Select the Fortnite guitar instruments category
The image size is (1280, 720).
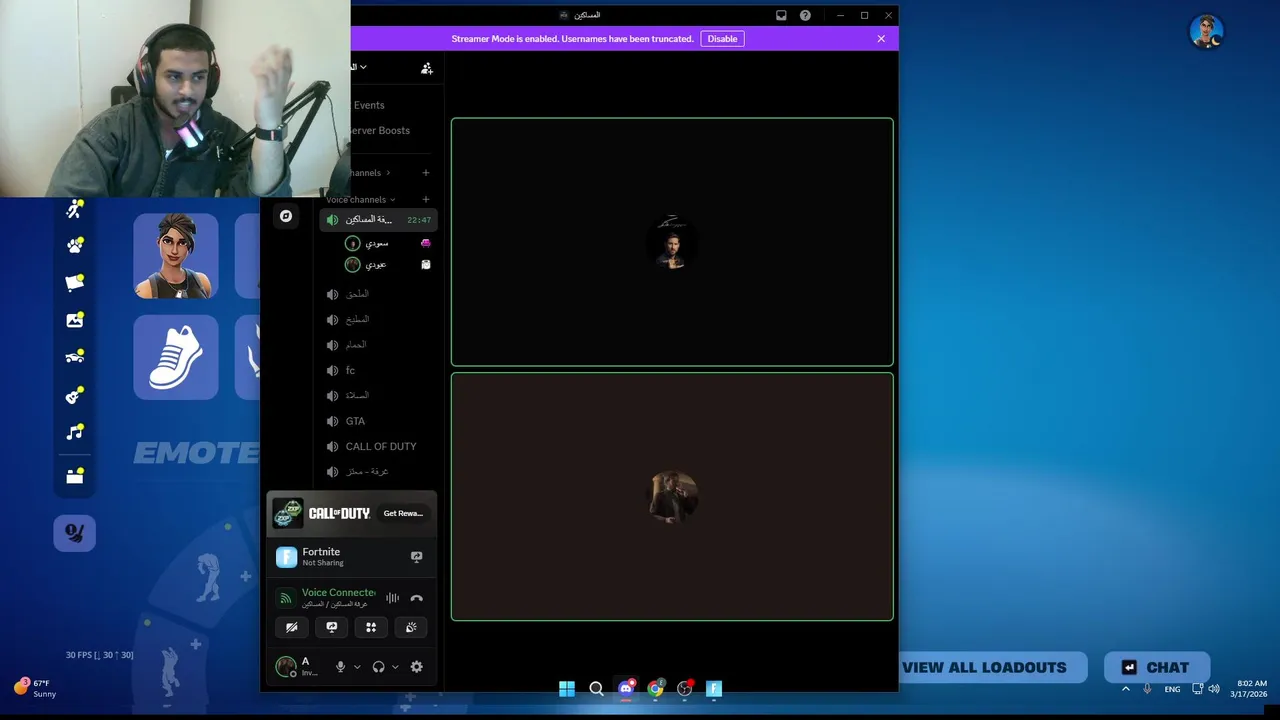coord(75,396)
